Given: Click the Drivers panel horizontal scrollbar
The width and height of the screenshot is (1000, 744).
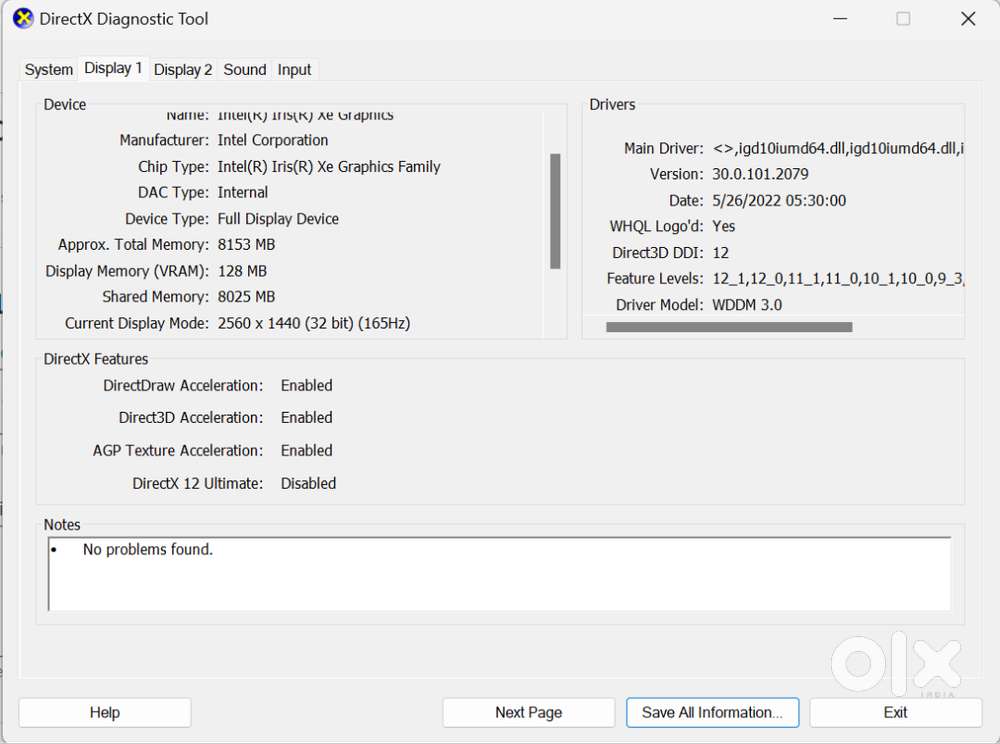Looking at the screenshot, I should pyautogui.click(x=729, y=327).
